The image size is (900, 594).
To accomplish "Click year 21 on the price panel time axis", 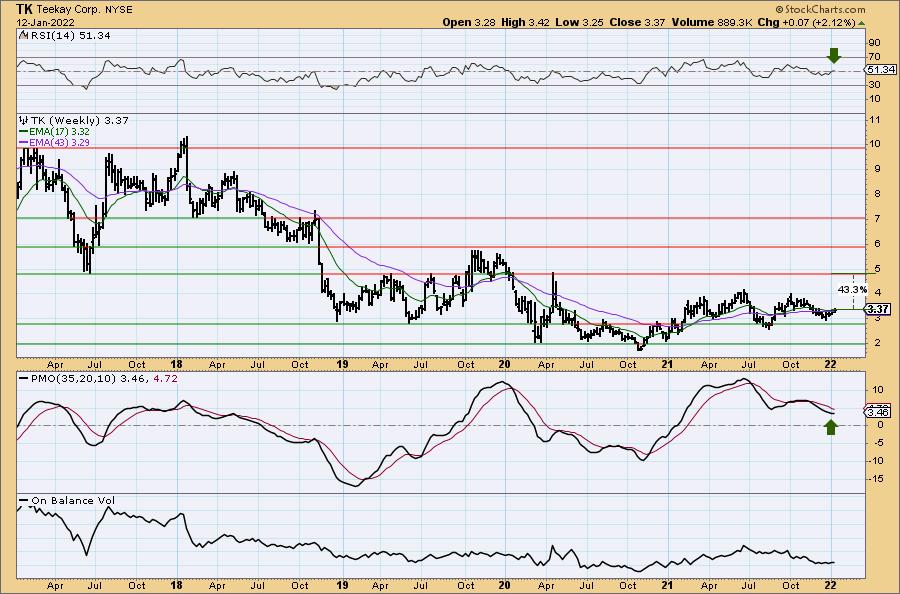I will tap(667, 364).
